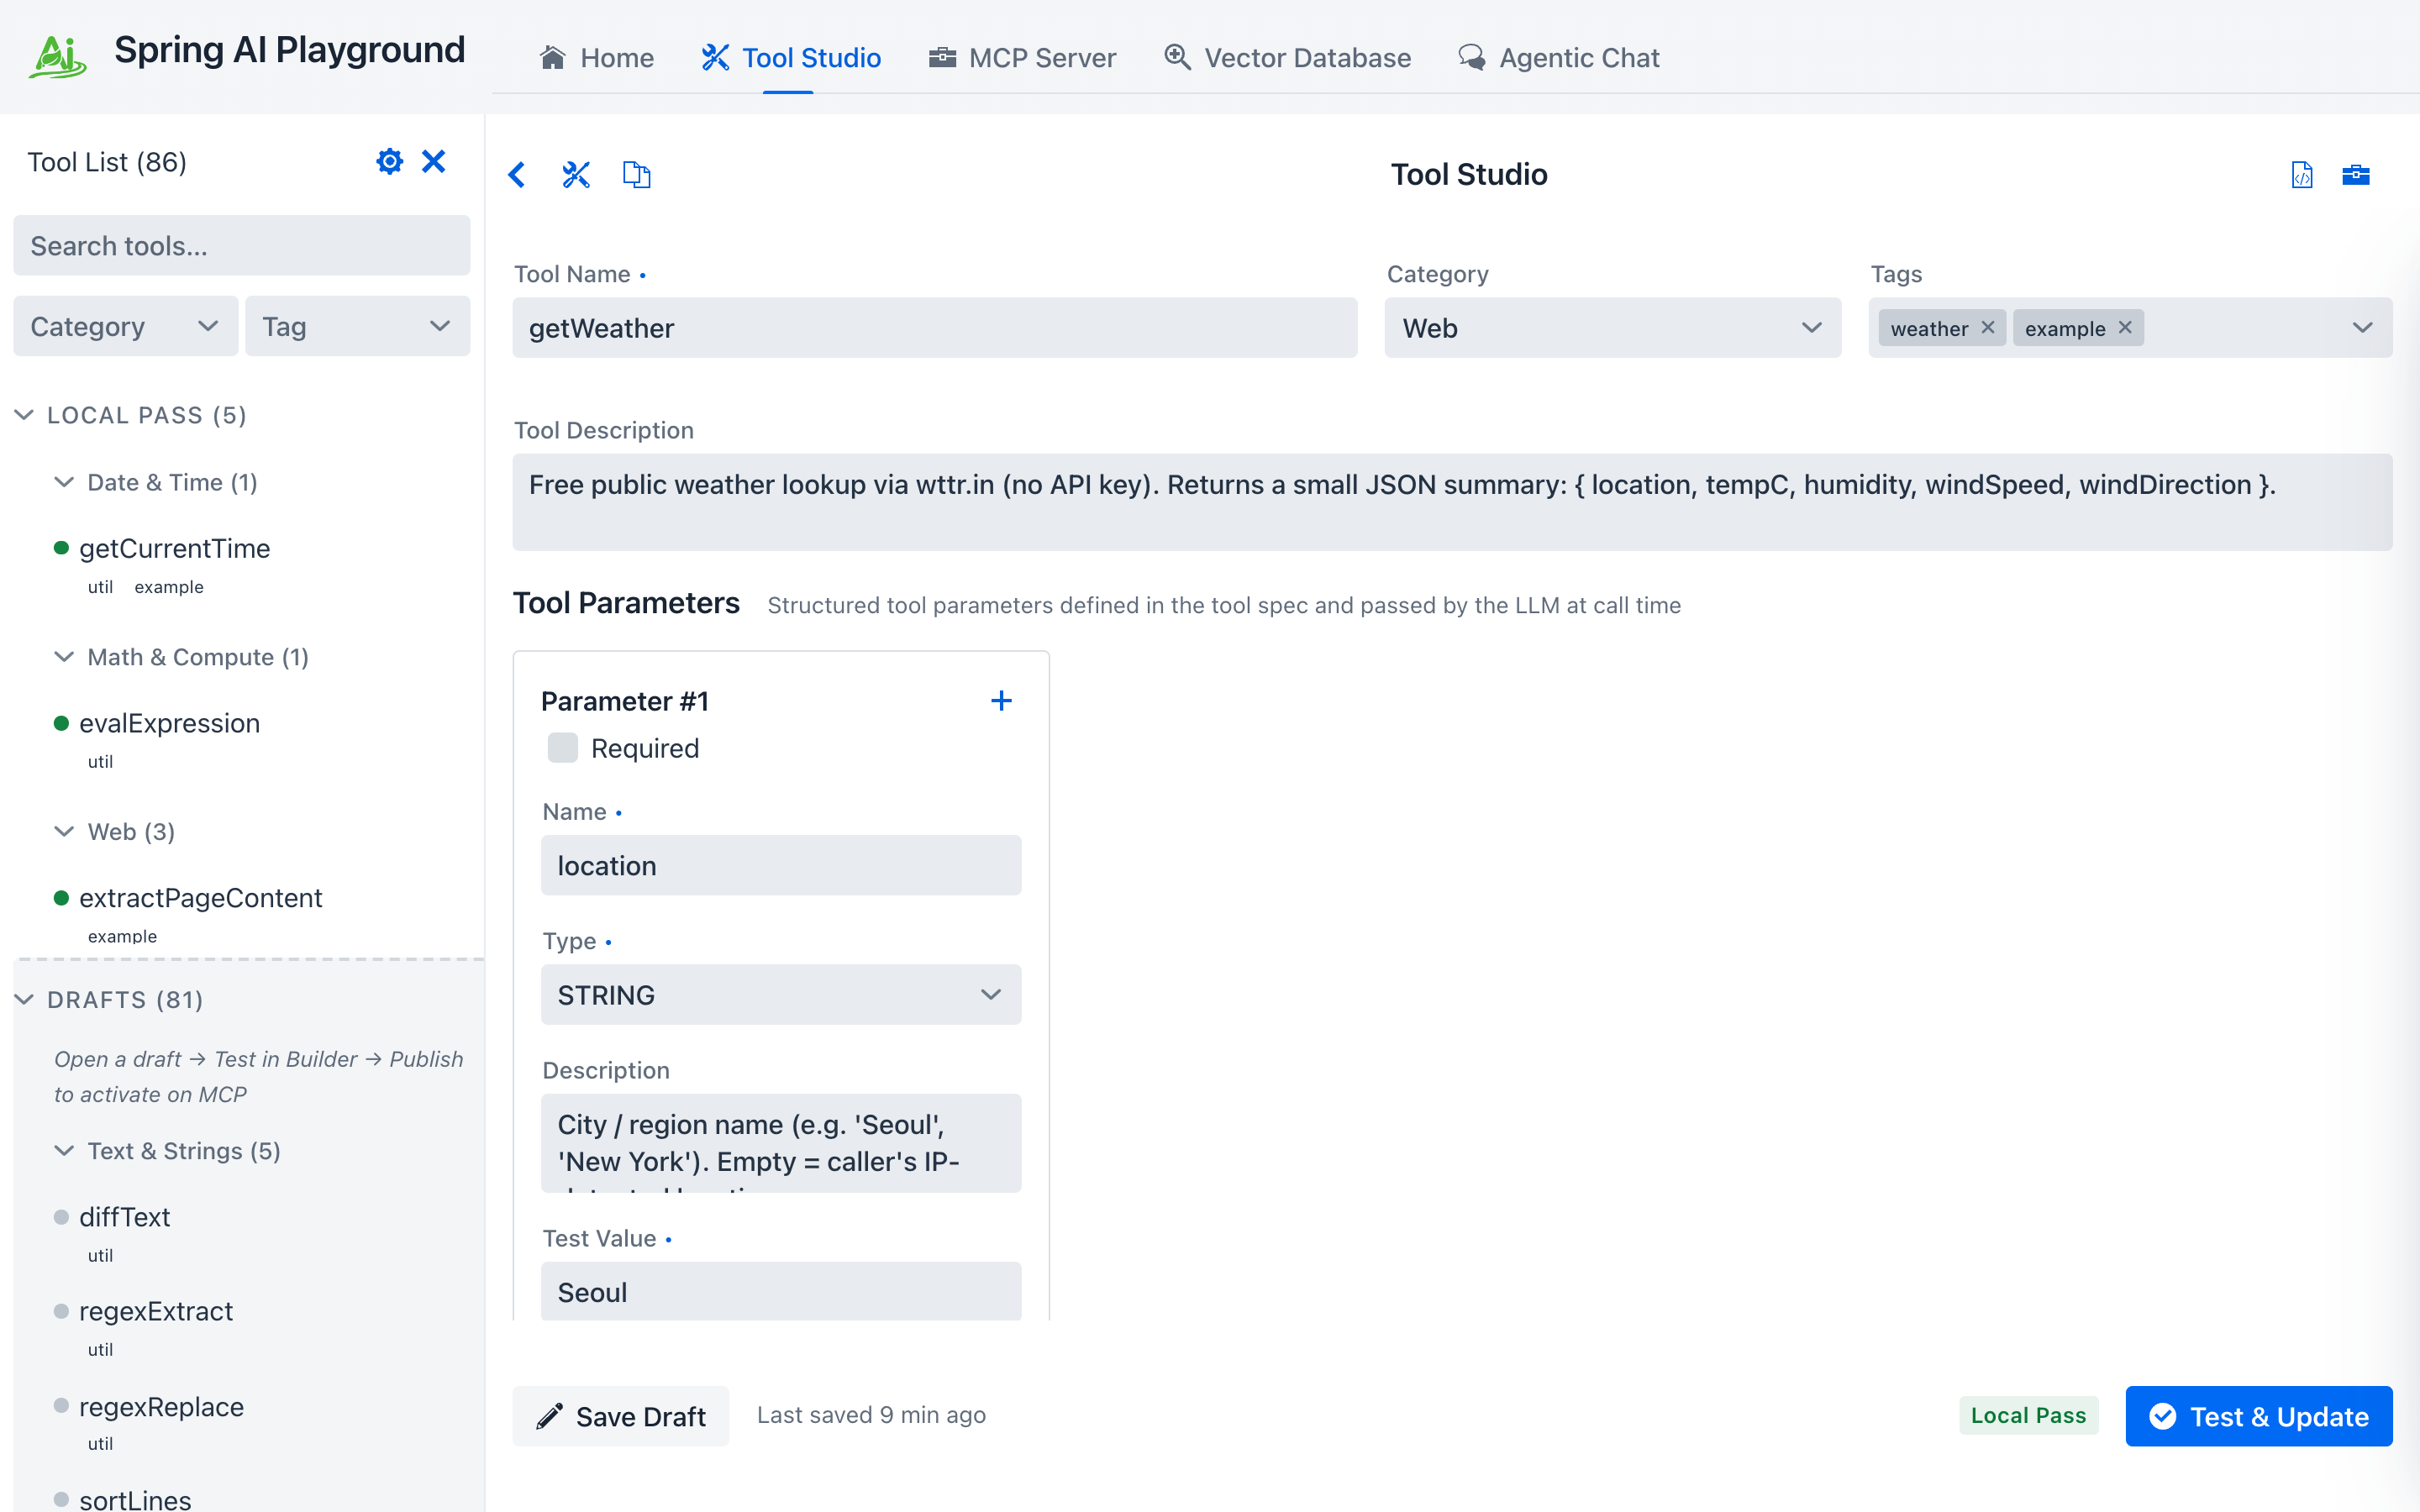The width and height of the screenshot is (2420, 1512).
Task: Click the 'Parameter #1' title
Action: tap(625, 701)
